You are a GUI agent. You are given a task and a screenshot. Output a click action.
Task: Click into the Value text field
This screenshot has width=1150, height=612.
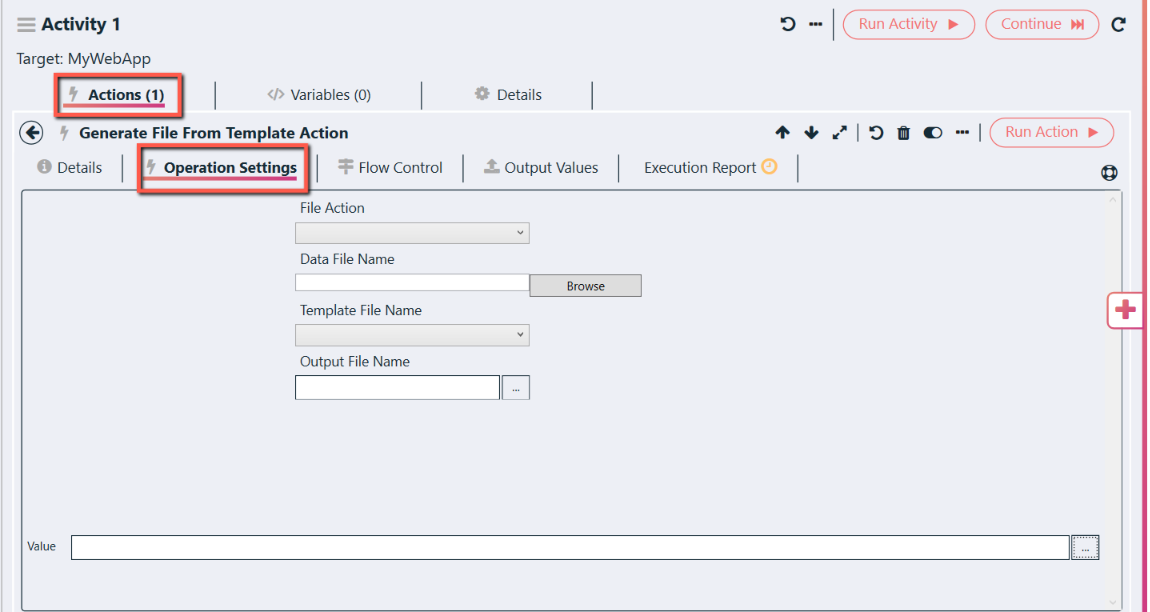pos(570,547)
